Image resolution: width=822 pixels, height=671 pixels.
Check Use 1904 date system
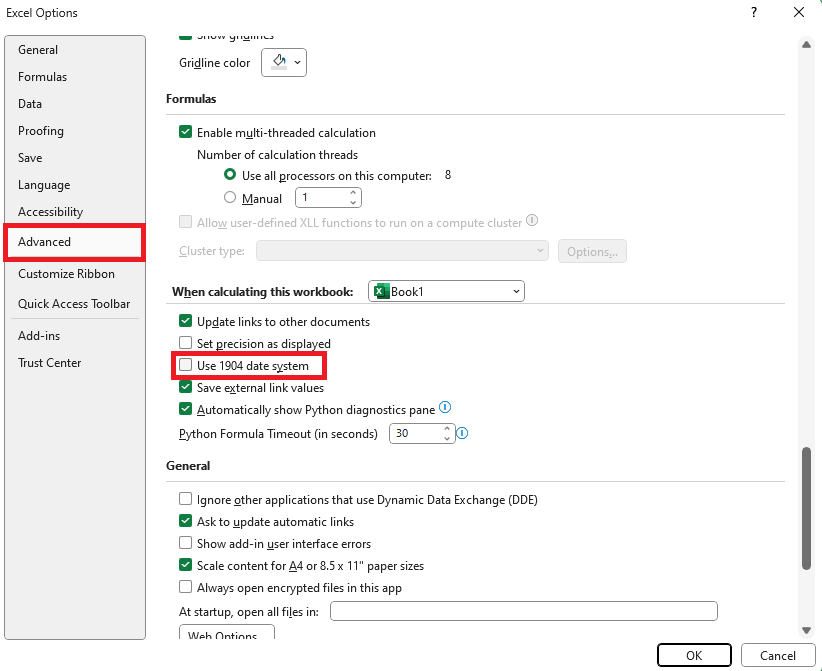(x=186, y=365)
